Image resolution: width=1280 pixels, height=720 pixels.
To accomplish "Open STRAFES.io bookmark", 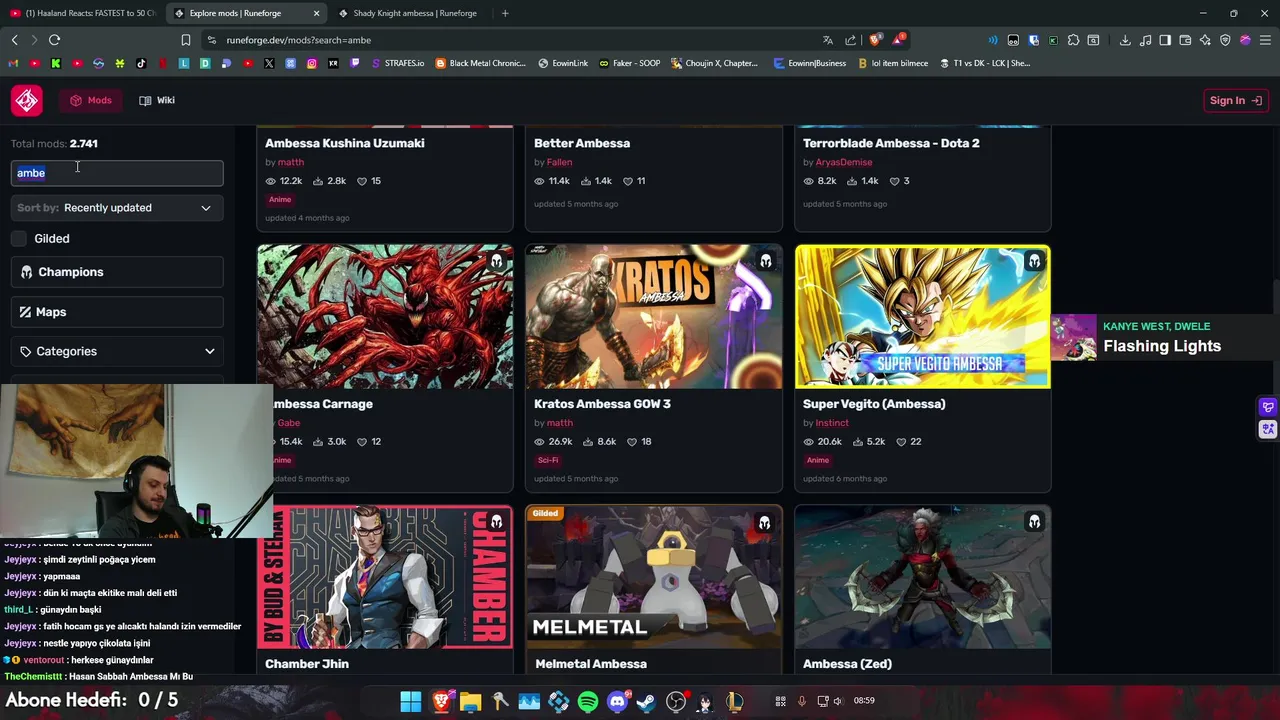I will [397, 63].
